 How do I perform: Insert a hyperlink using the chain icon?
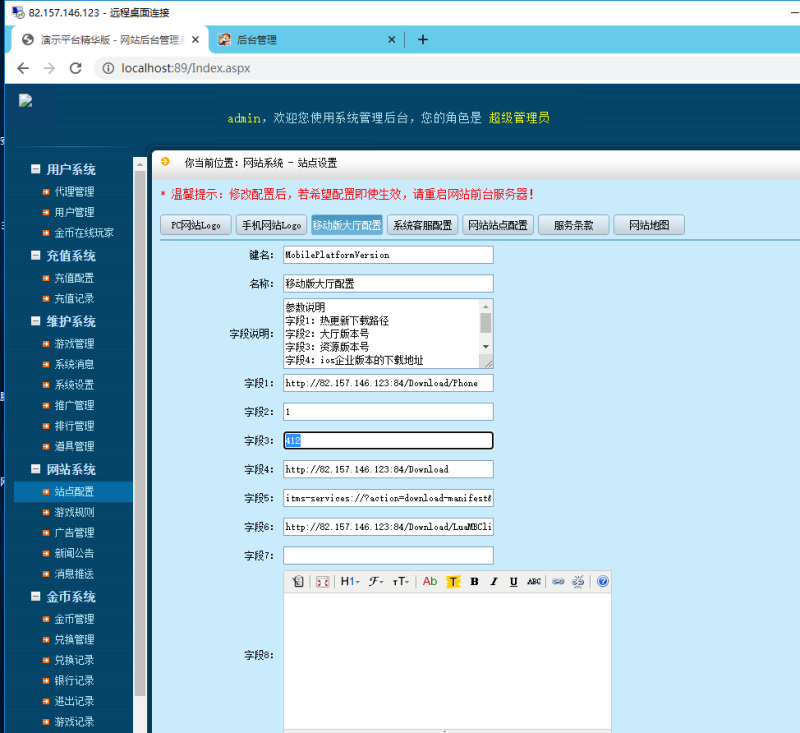[x=557, y=581]
